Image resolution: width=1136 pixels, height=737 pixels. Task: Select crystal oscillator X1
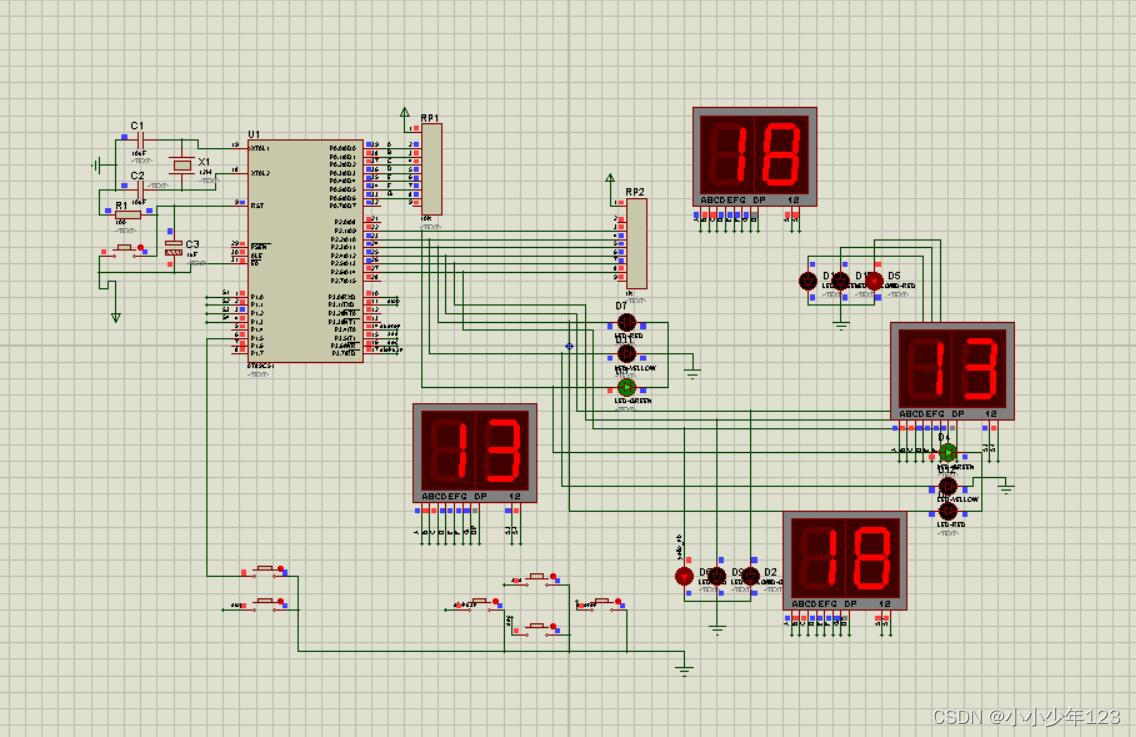[x=182, y=165]
